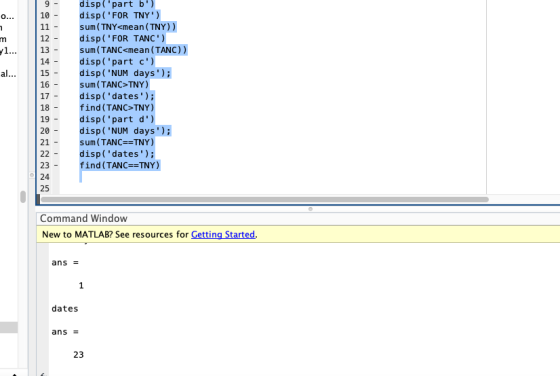Click code sum(TANC<mean(TANC))
The width and height of the screenshot is (560, 376).
tap(133, 50)
